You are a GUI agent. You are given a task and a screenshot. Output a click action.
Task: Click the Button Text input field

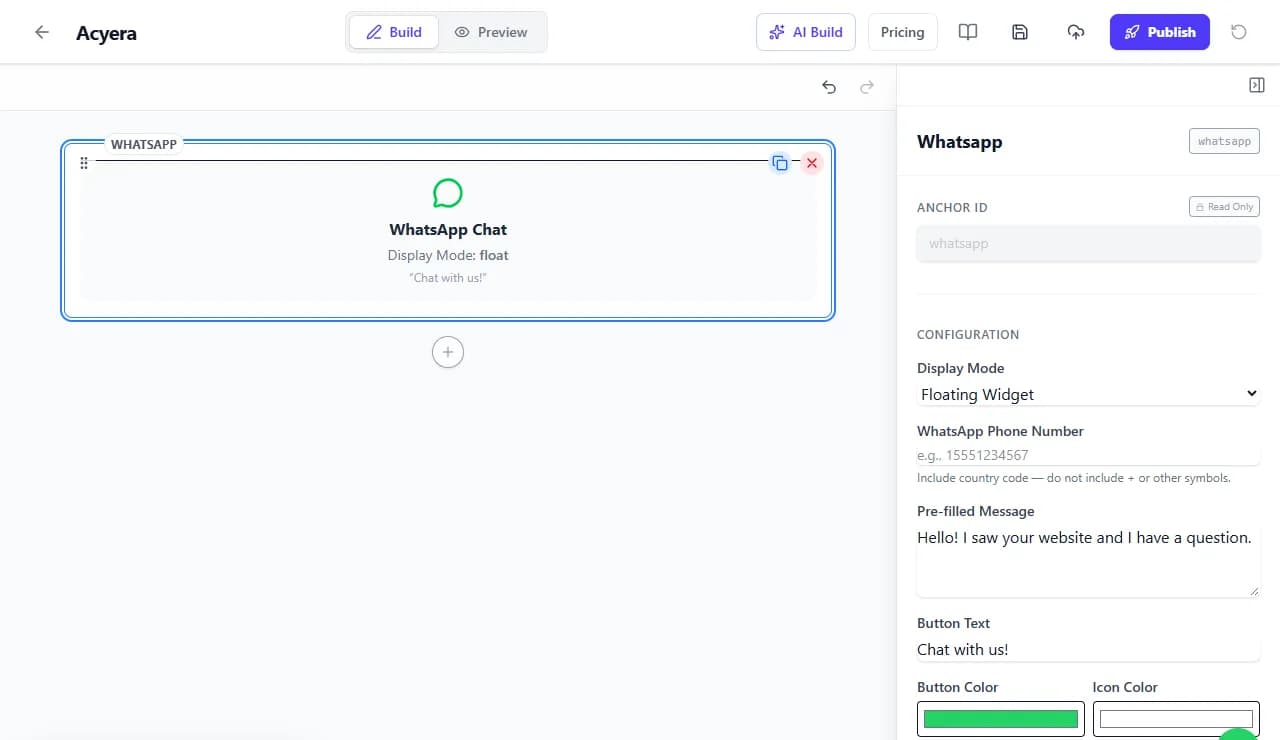click(1088, 649)
